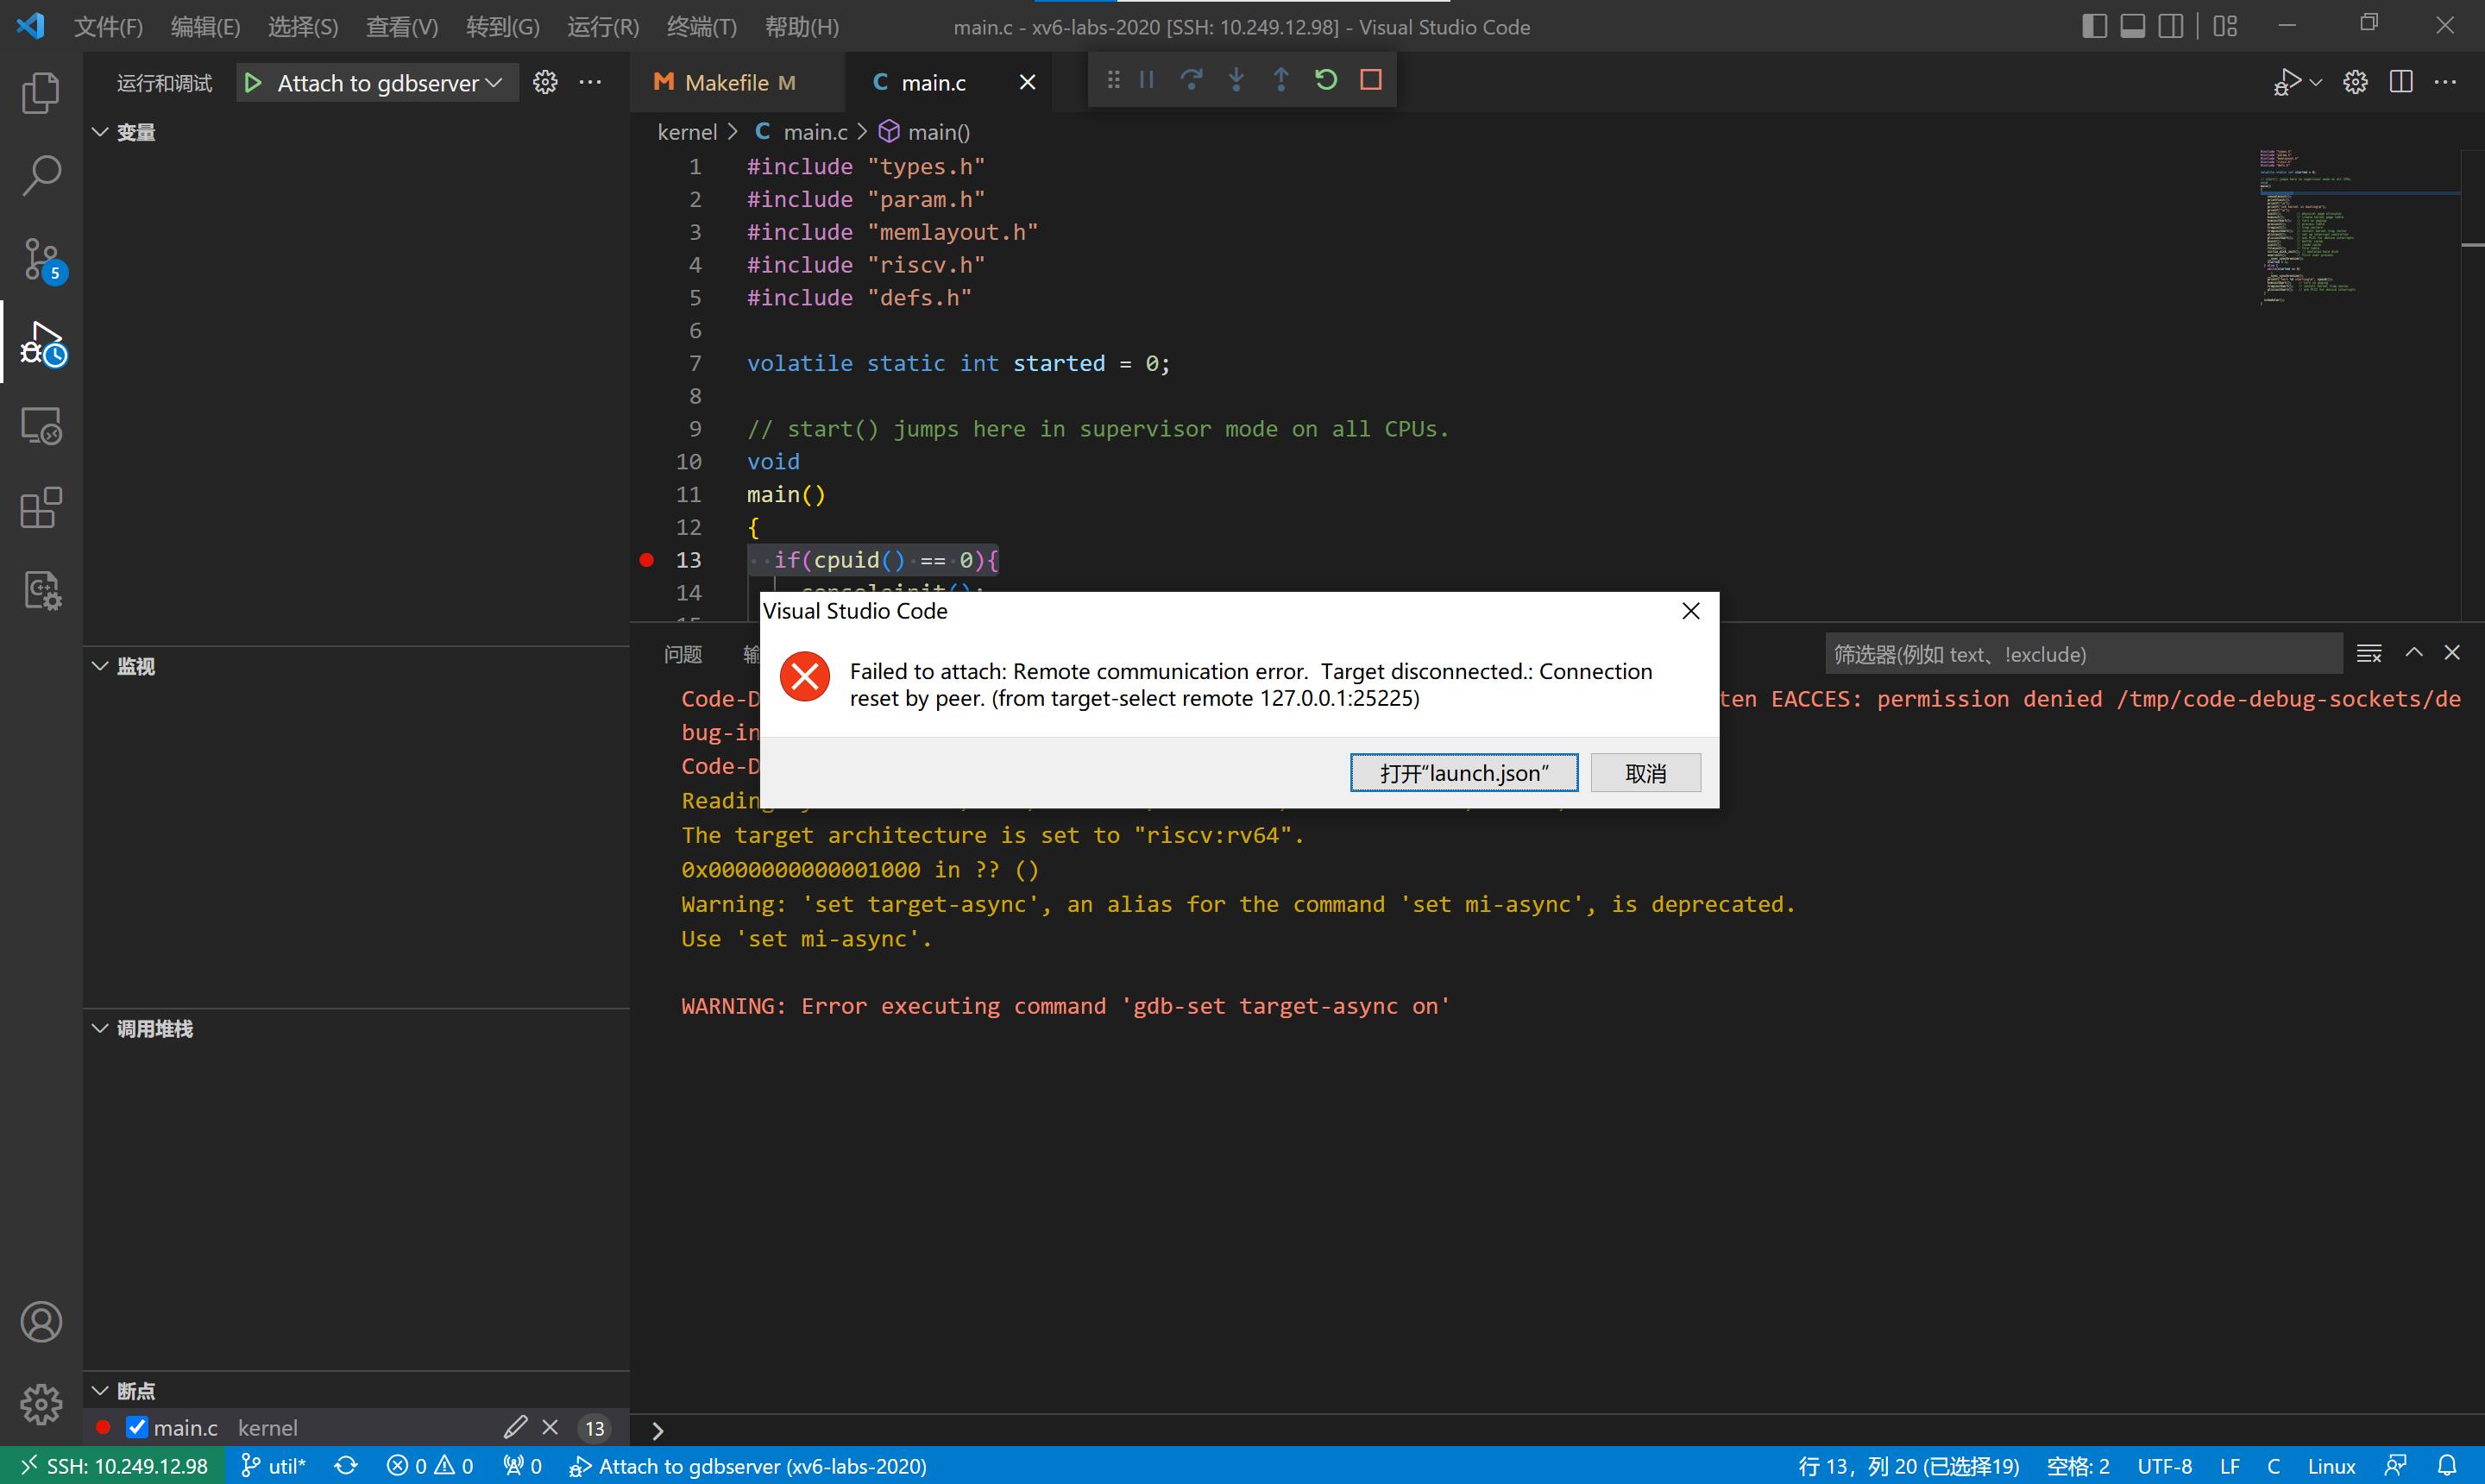Click the 取消 button in the dialog

pos(1644,772)
